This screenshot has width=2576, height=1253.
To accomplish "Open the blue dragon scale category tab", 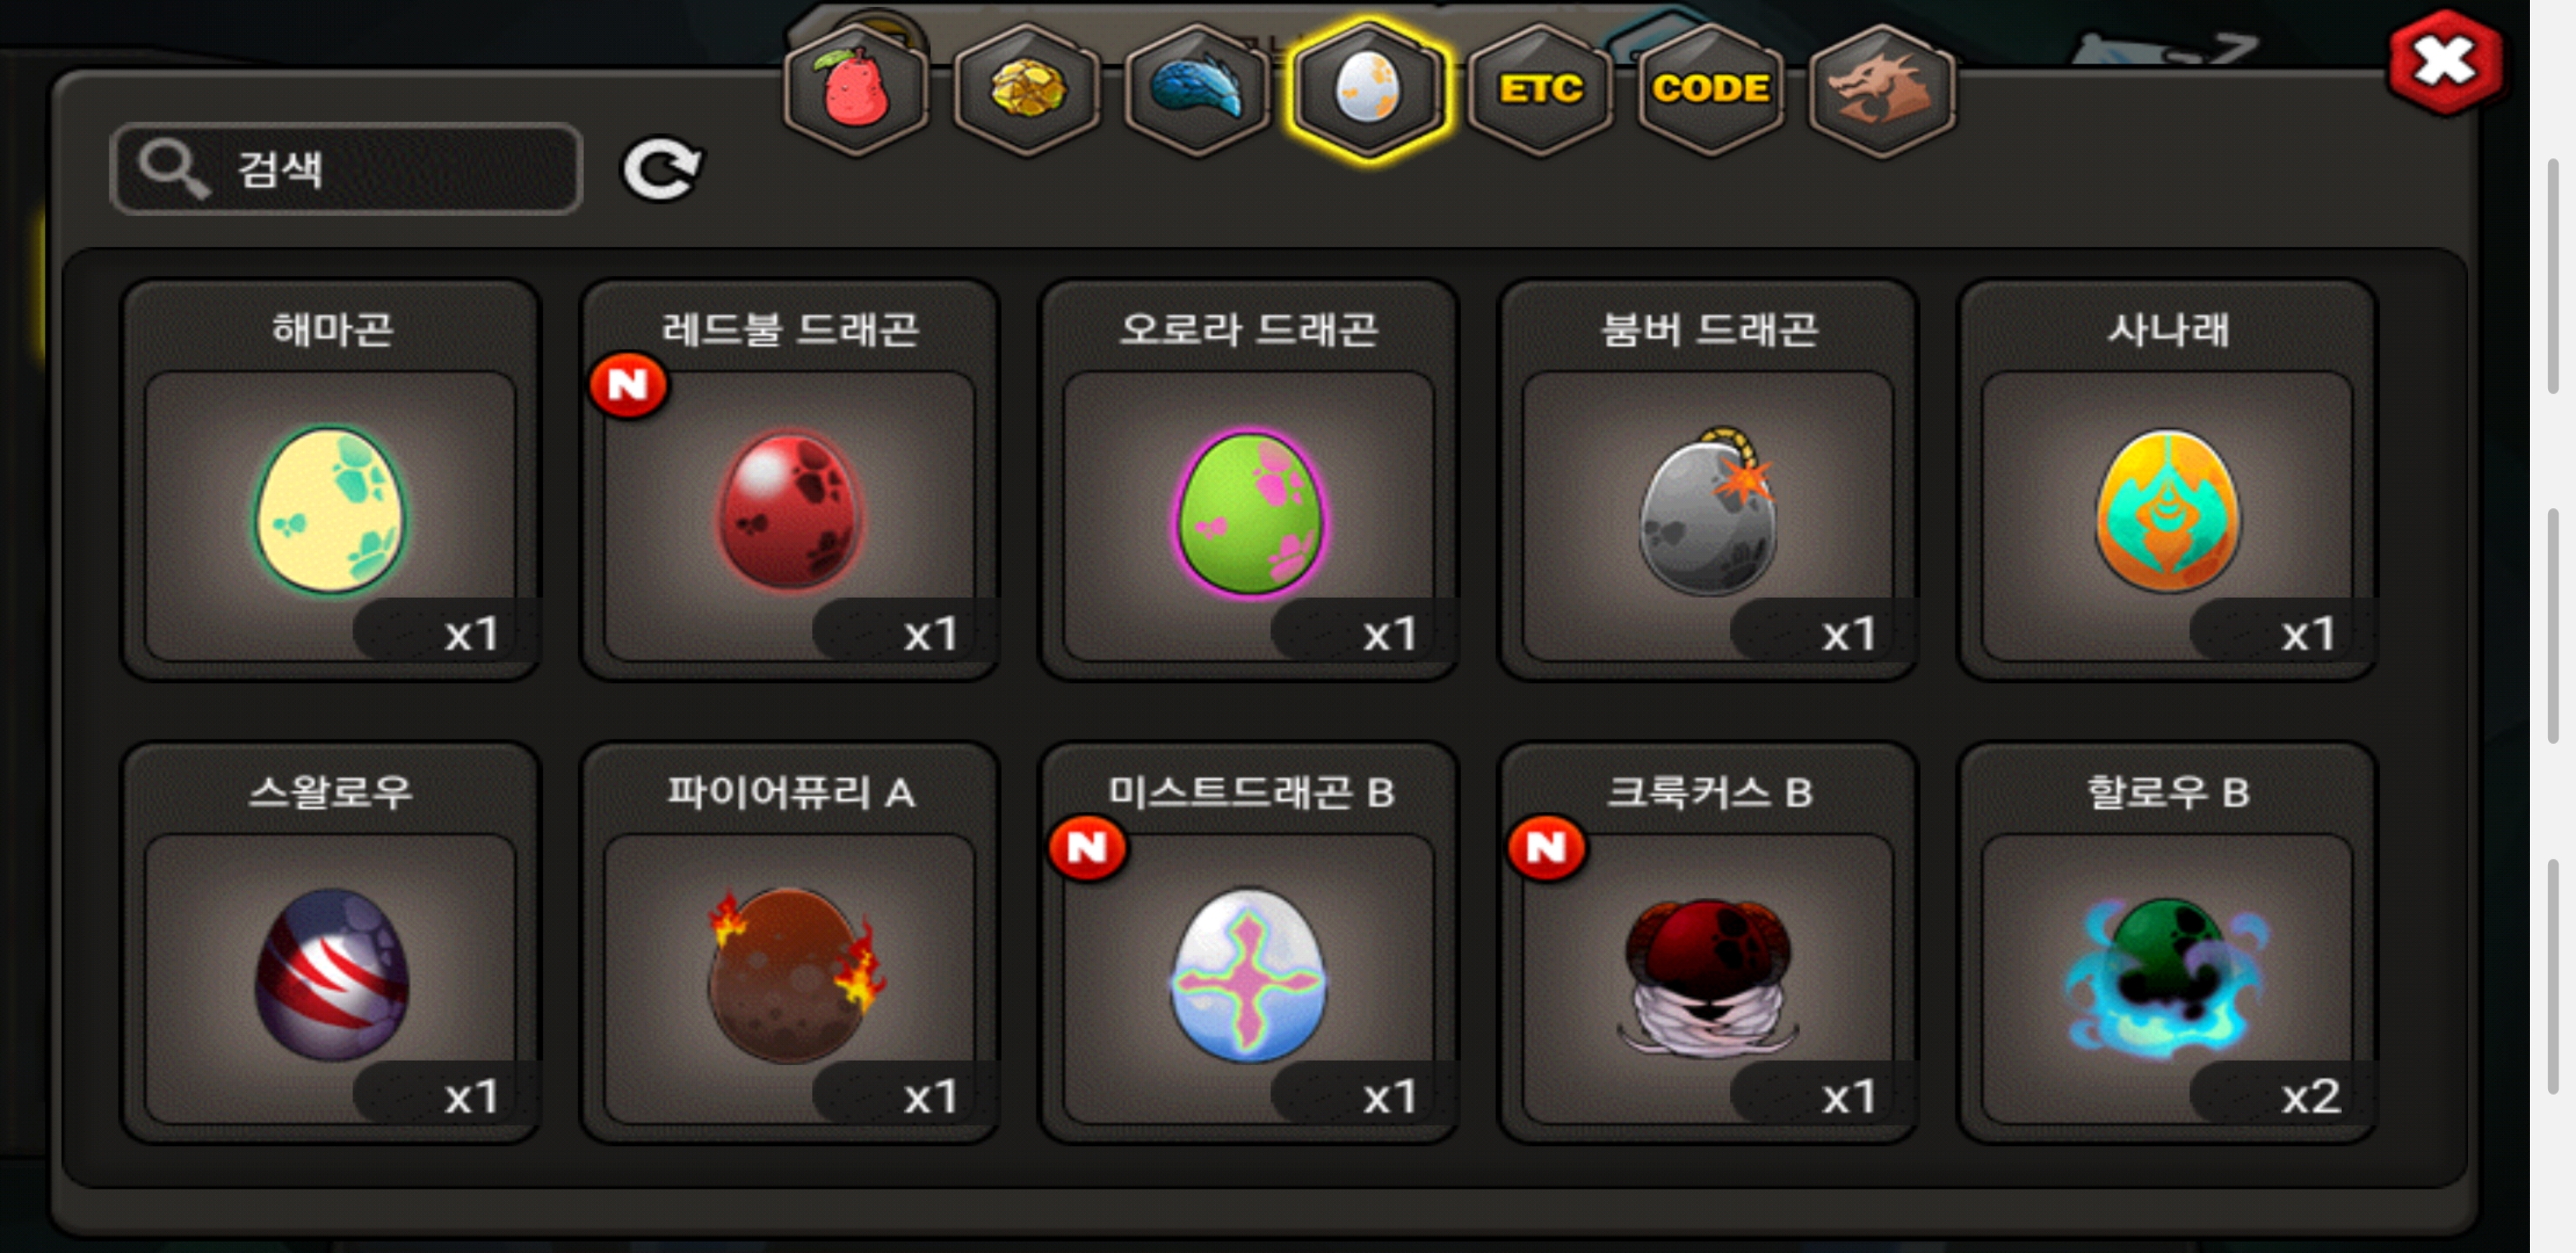I will 1197,90.
